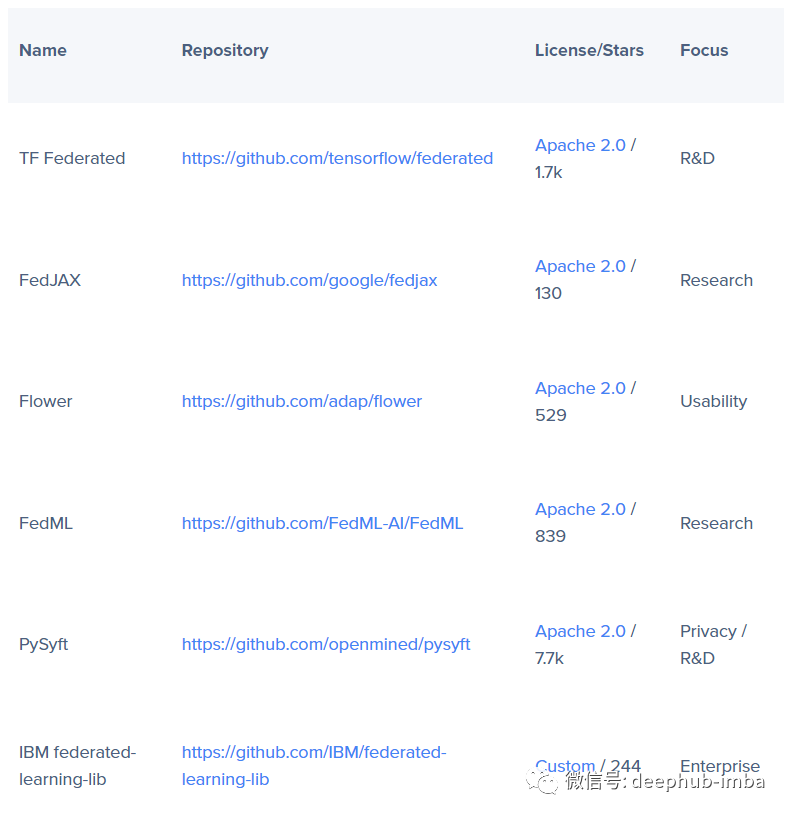Open the IBM federated-learning-lib link
Image resolution: width=791 pixels, height=817 pixels.
314,766
